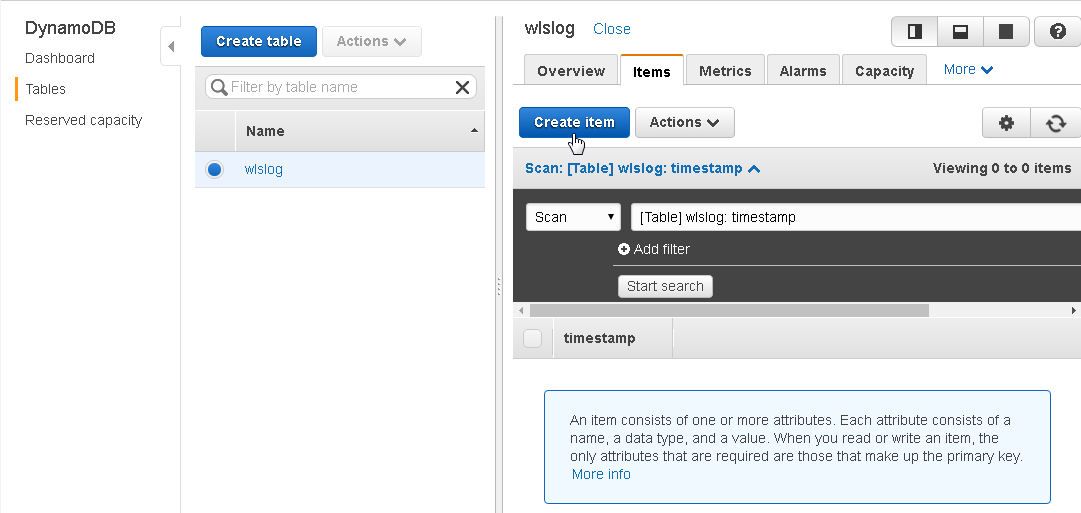Tick the select-all checkbox beside timestamp
This screenshot has width=1081, height=513.
tap(532, 339)
